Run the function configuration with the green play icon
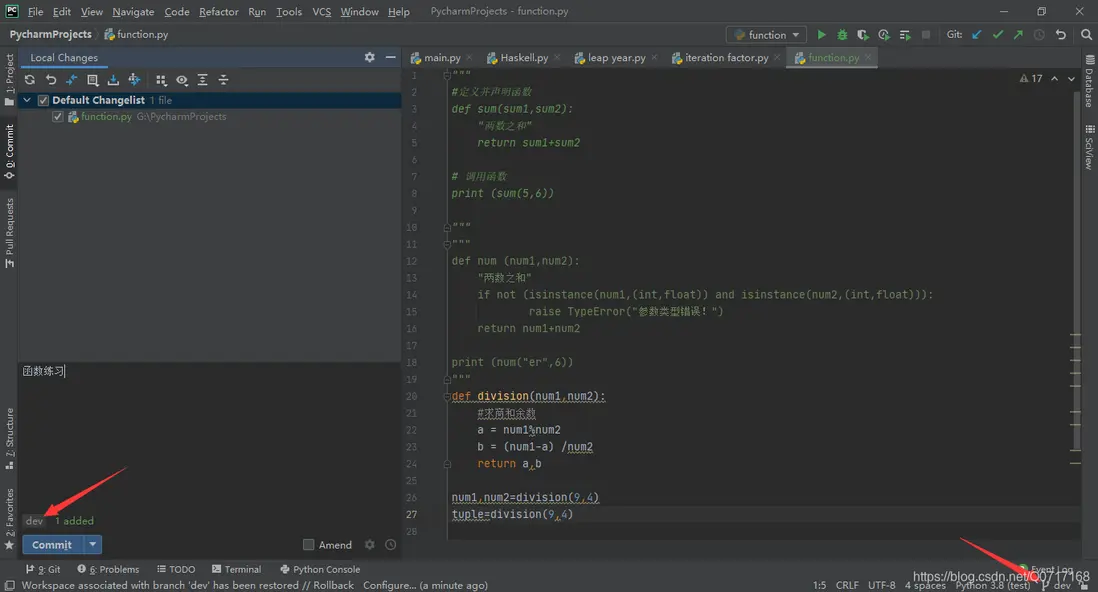This screenshot has height=592, width=1098. tap(821, 35)
